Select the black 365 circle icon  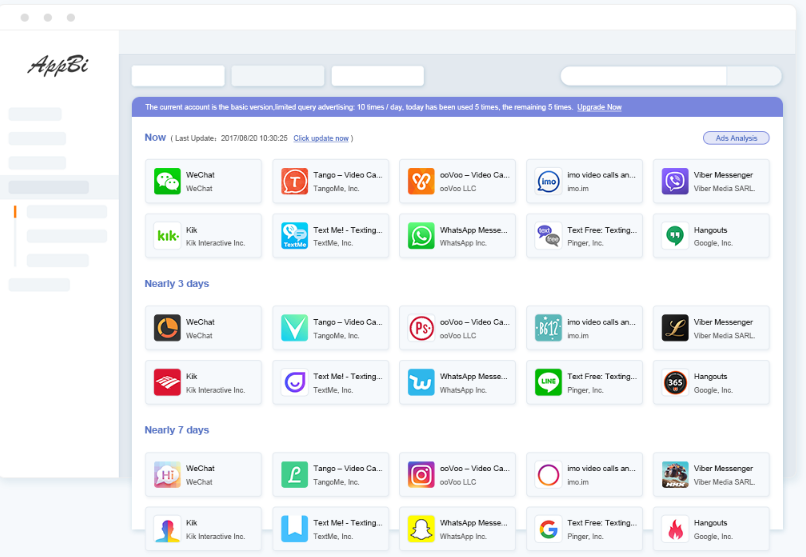pos(675,382)
